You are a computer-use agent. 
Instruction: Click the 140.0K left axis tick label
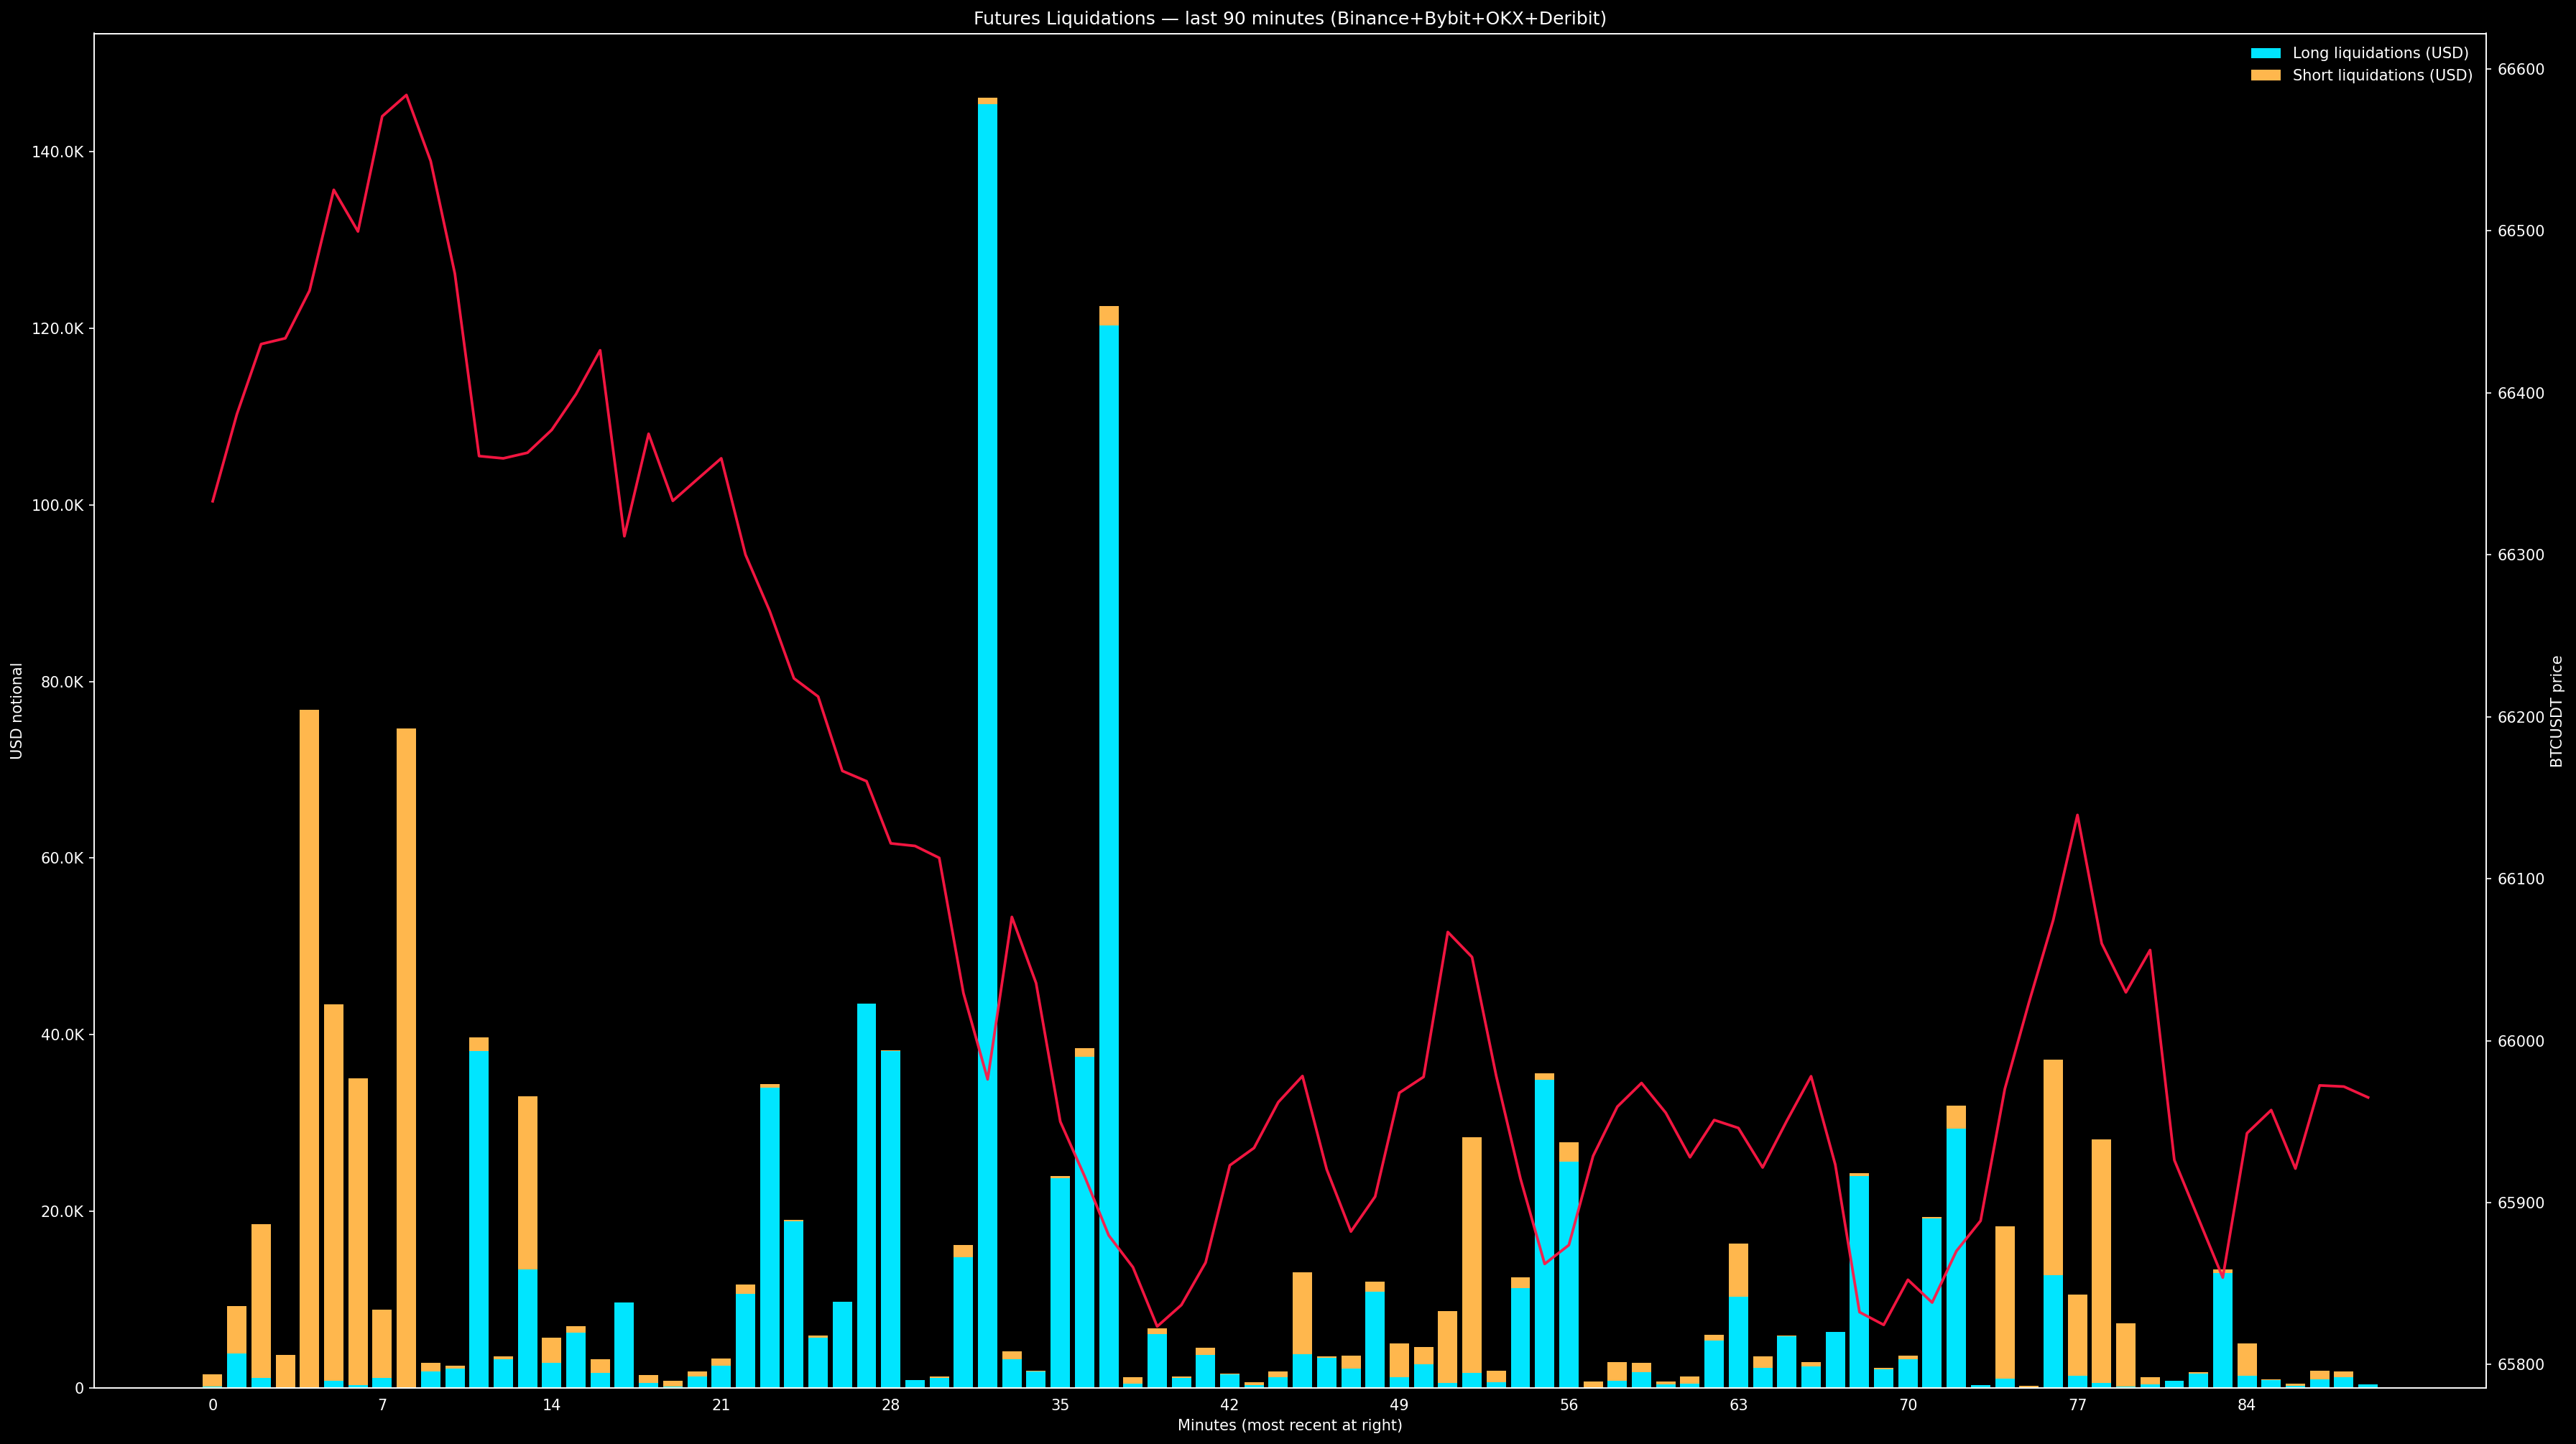pyautogui.click(x=59, y=152)
